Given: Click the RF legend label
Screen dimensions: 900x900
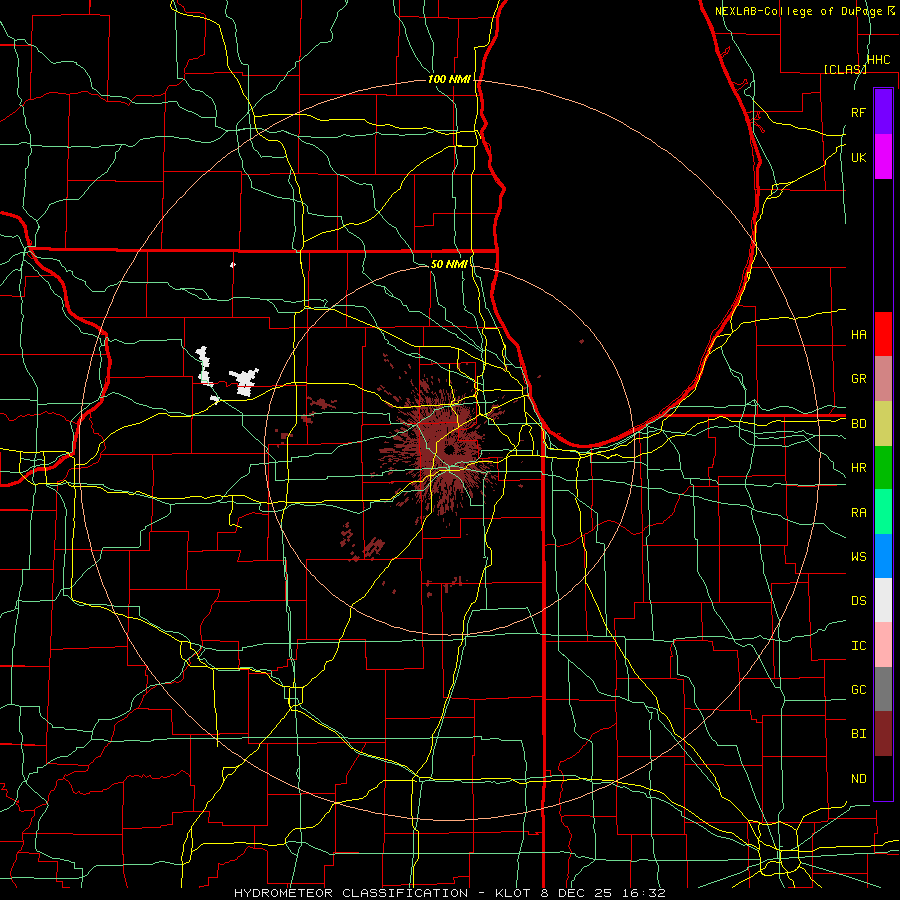Looking at the screenshot, I should (x=859, y=112).
